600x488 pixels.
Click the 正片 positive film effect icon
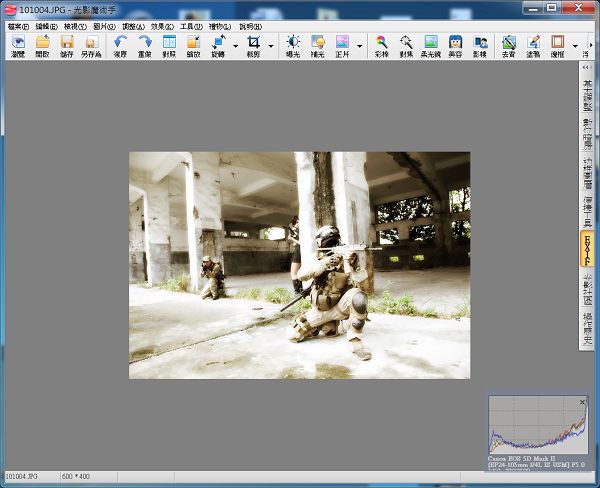pyautogui.click(x=342, y=46)
